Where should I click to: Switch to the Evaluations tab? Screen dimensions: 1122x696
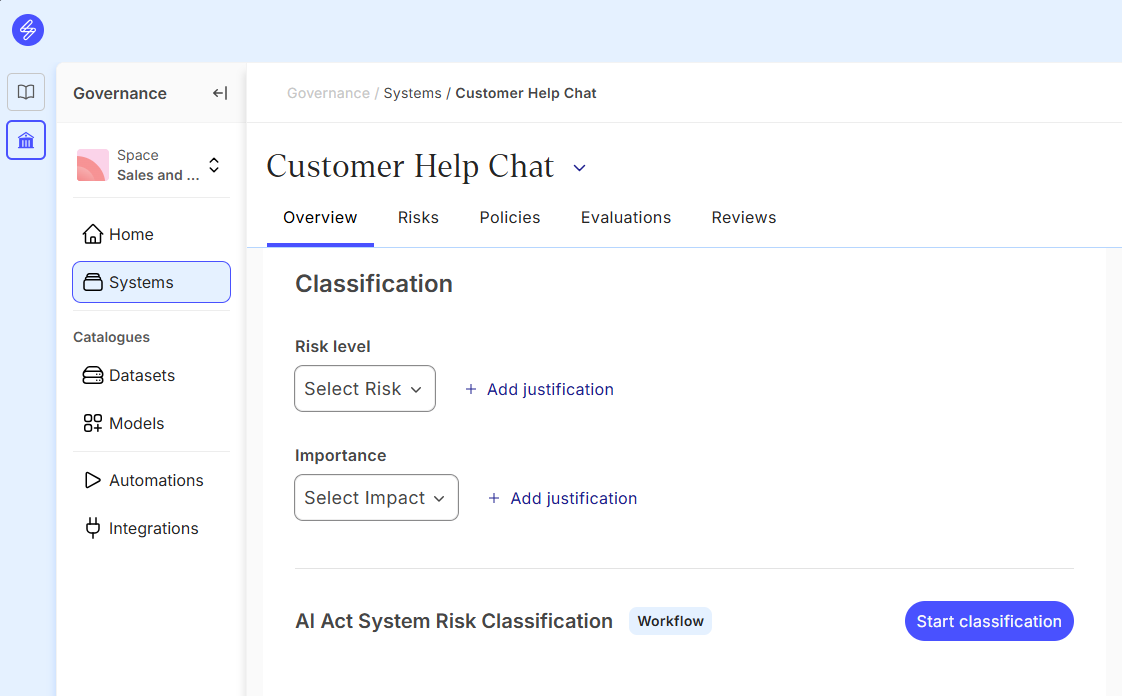click(626, 217)
